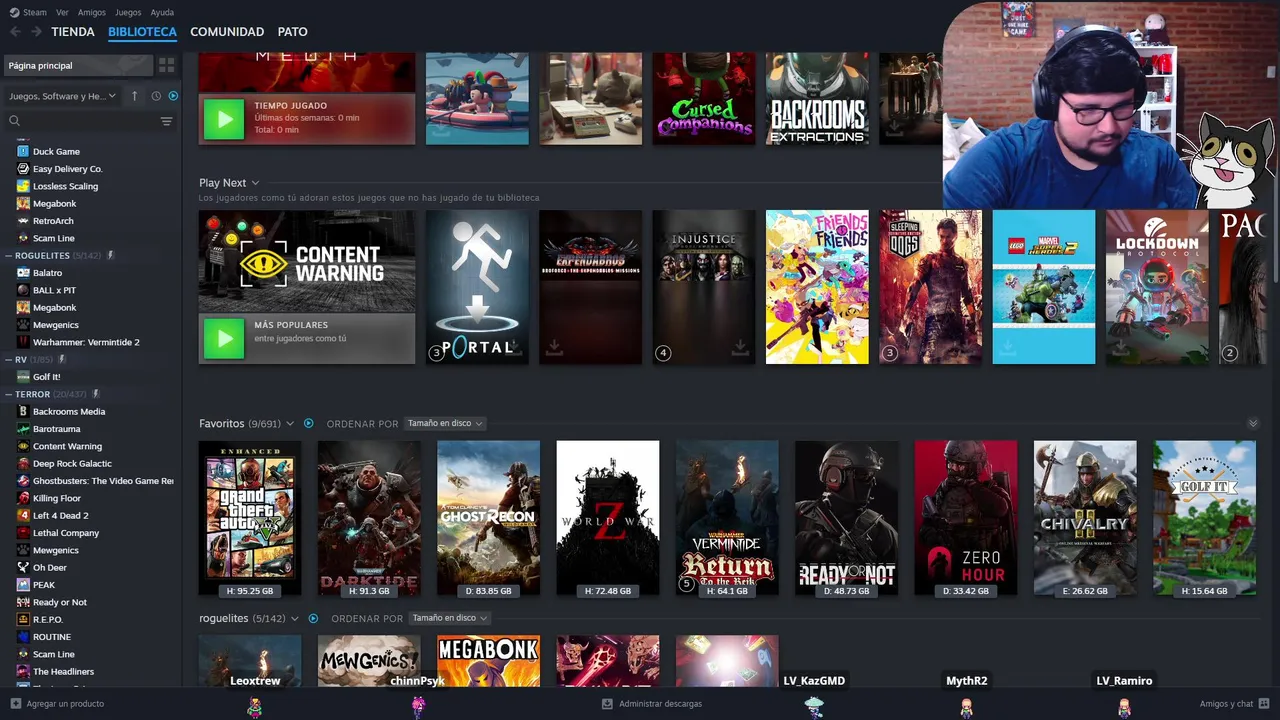Click the blue circle icon next to roguelites shelf
Viewport: 1280px width, 720px height.
click(x=313, y=619)
